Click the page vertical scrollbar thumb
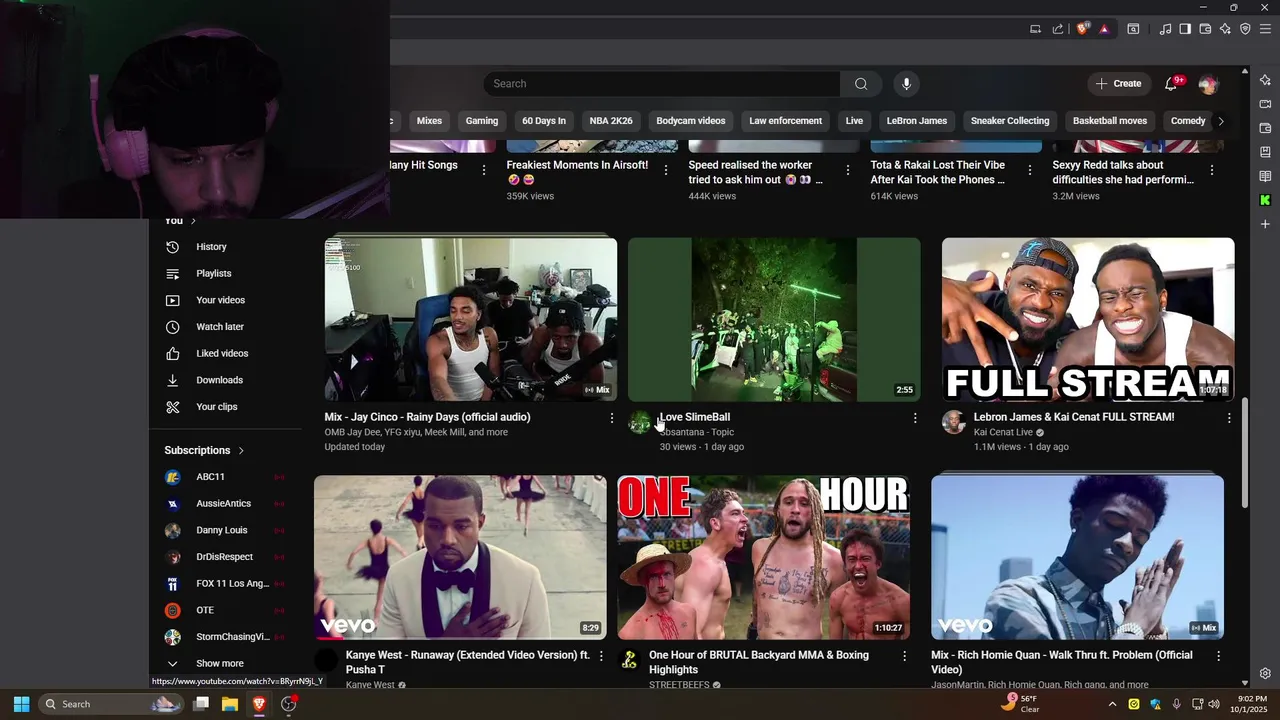 (x=1245, y=453)
